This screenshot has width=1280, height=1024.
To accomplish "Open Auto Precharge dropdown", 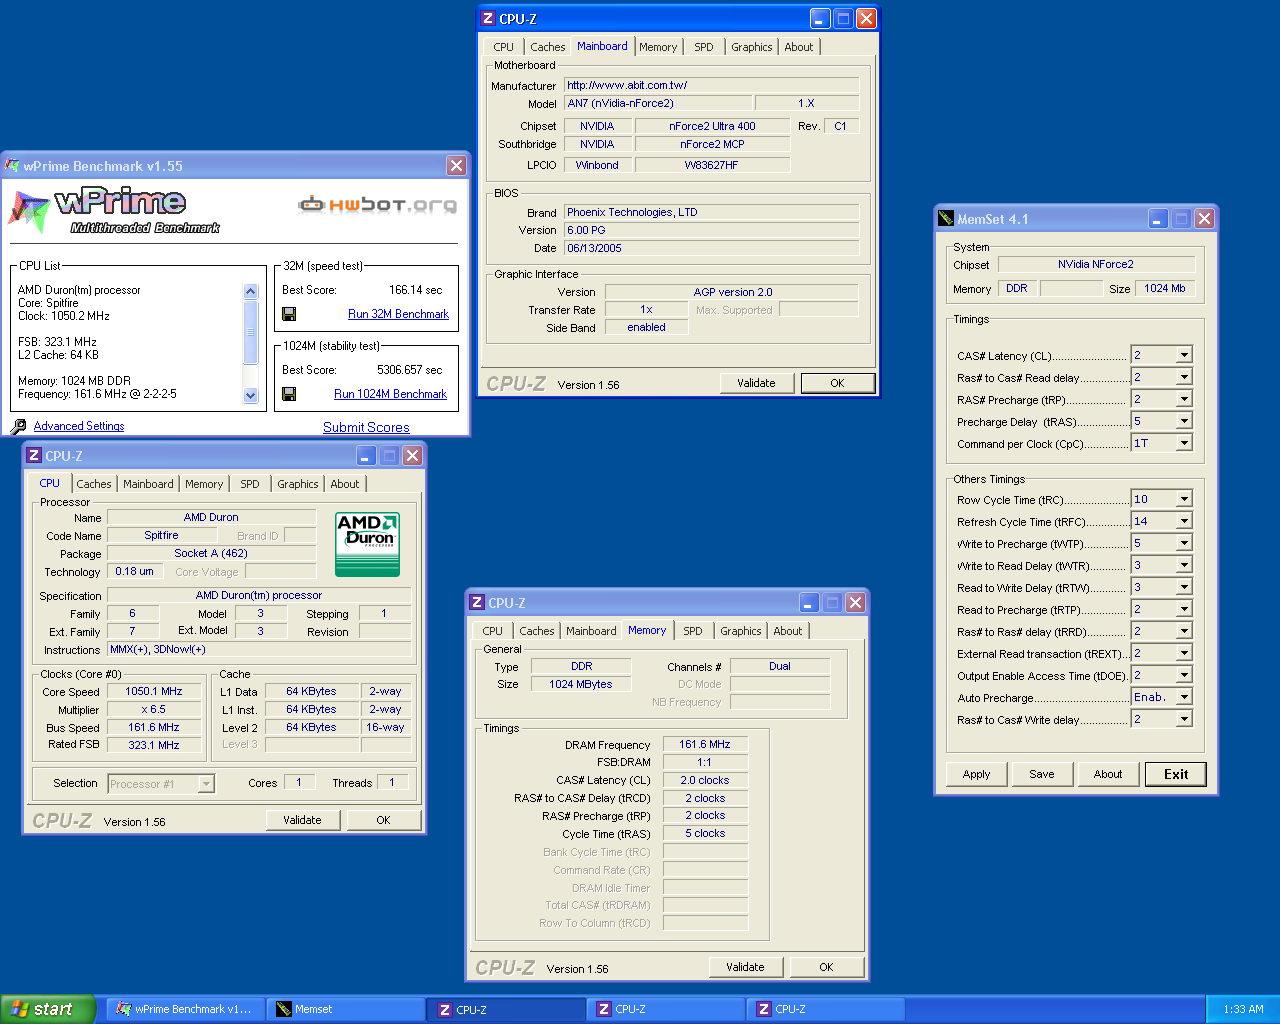I will [1184, 697].
